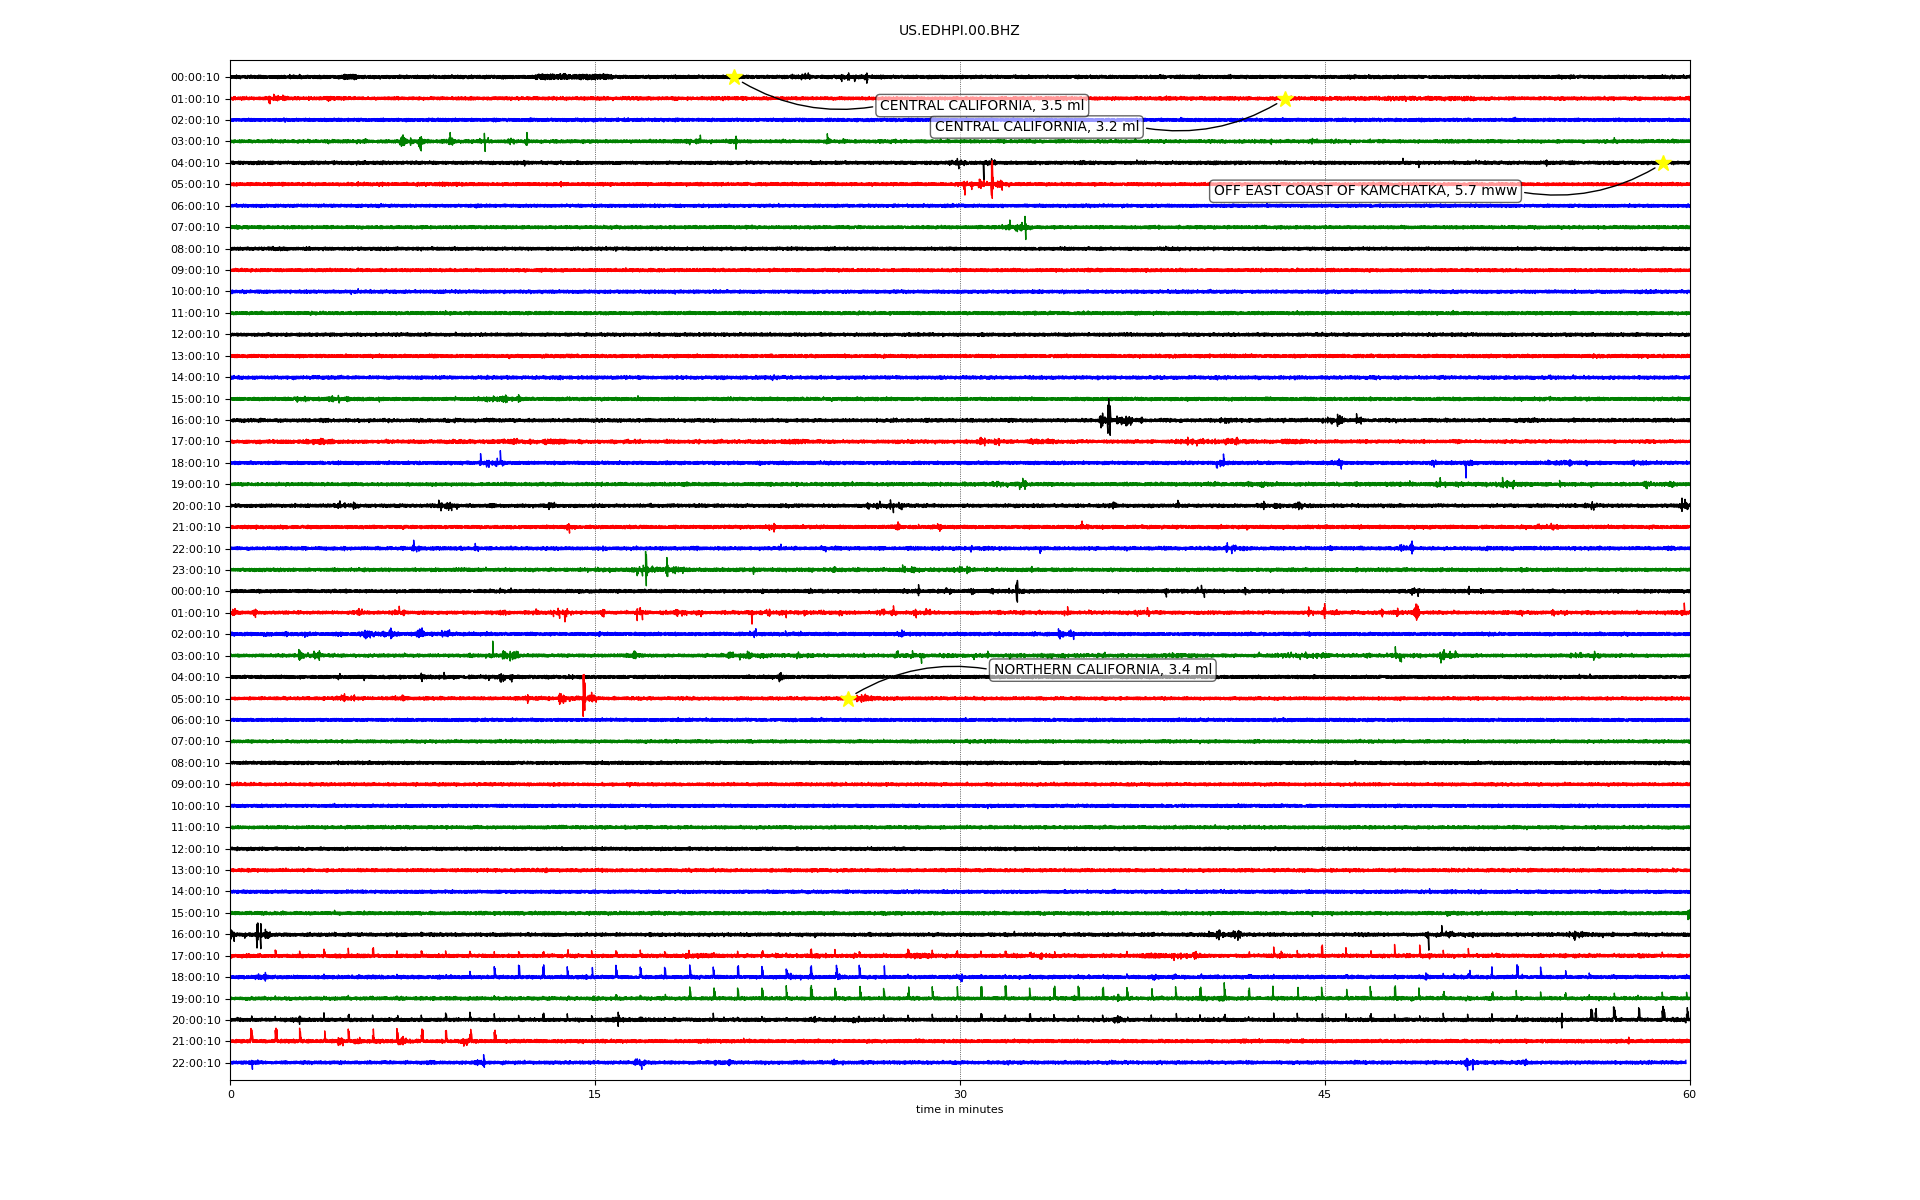Click the first 03:00:10 row label
The height and width of the screenshot is (1200, 1920).
[x=195, y=142]
